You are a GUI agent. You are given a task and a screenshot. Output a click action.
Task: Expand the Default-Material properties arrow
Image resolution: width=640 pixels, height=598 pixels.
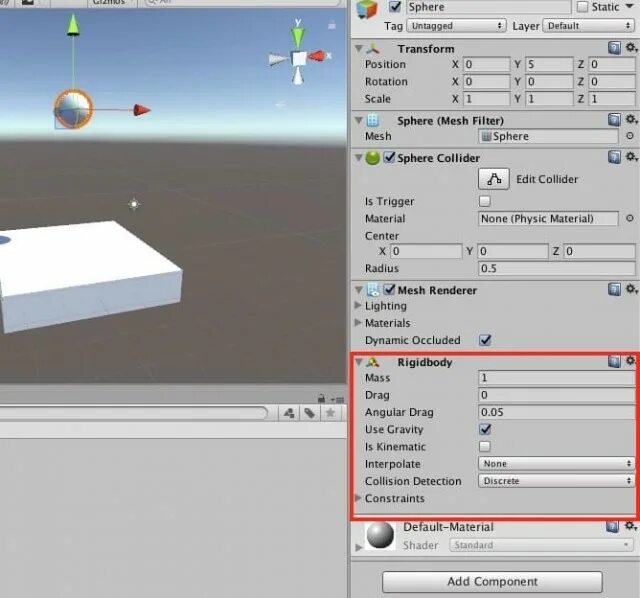coord(359,547)
